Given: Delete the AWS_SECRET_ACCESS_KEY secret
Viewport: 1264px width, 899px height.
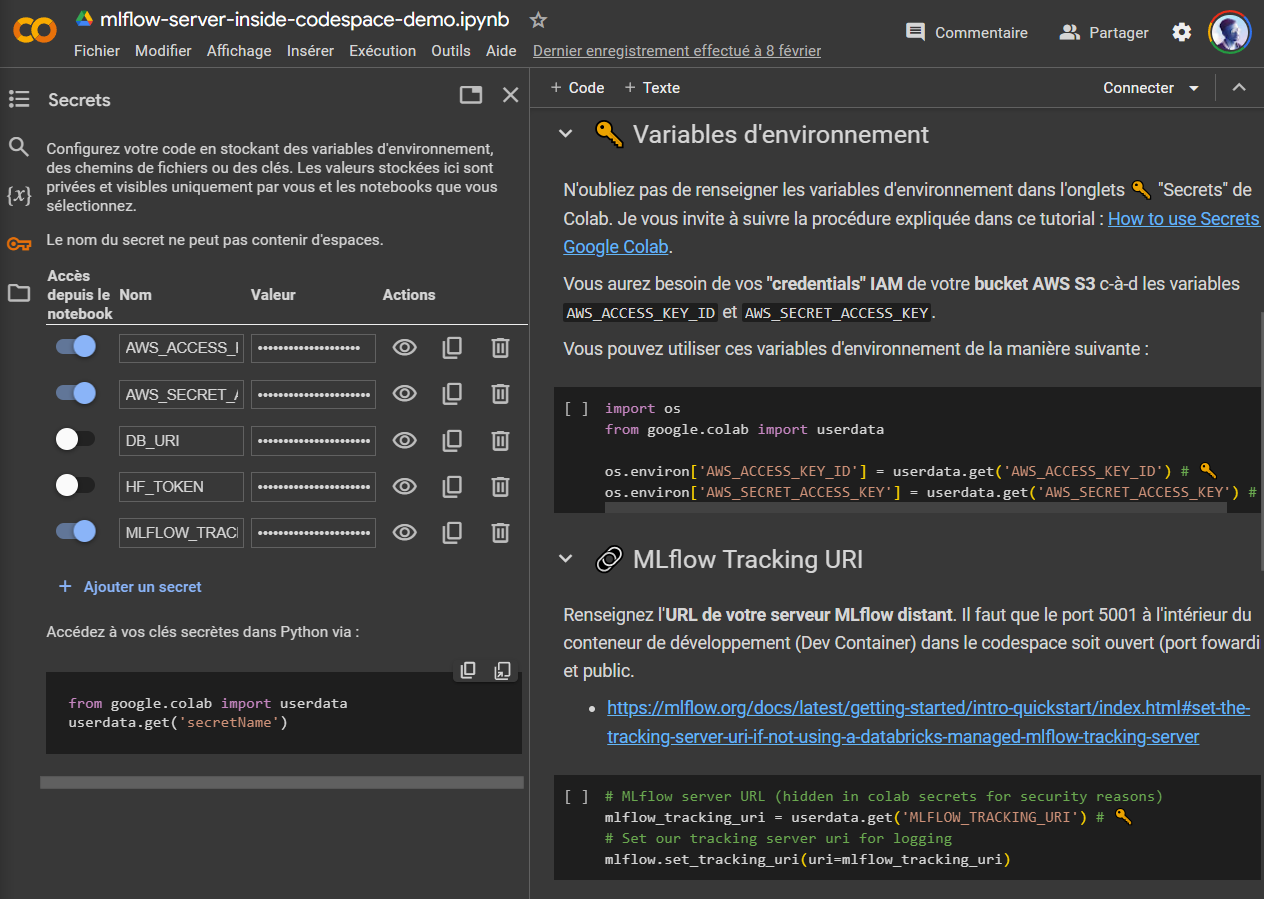Looking at the screenshot, I should point(500,394).
